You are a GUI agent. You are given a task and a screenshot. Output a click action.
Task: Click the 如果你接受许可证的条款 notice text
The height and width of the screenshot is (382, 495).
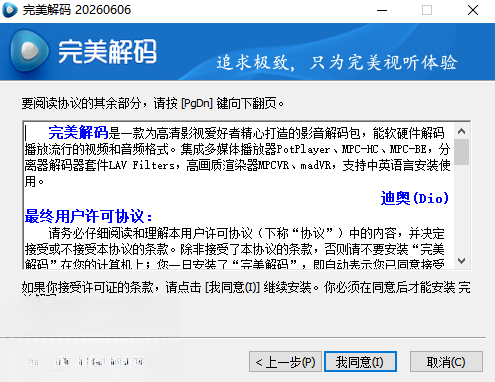(x=246, y=287)
